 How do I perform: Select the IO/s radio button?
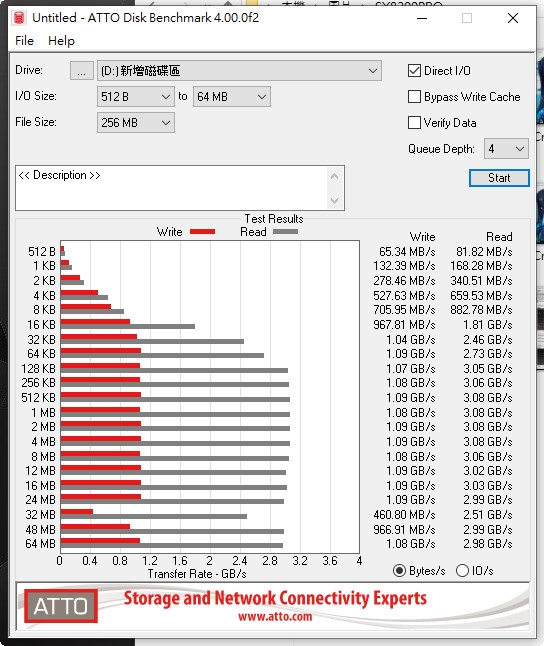[x=462, y=571]
